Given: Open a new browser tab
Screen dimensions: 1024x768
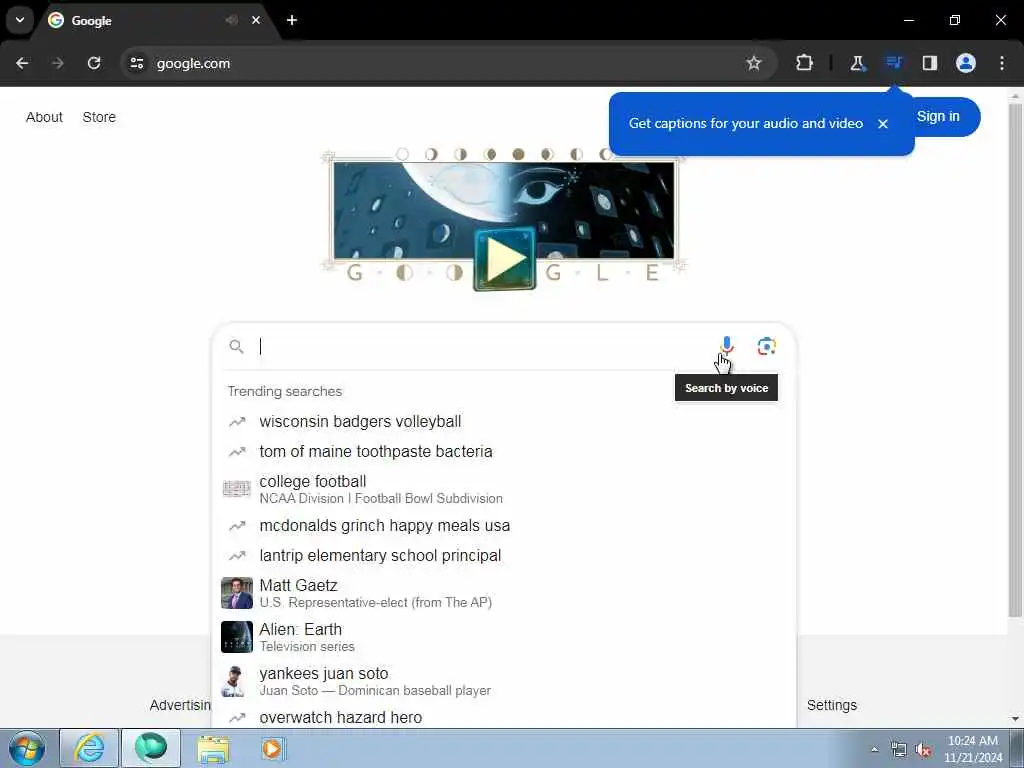Looking at the screenshot, I should [292, 20].
